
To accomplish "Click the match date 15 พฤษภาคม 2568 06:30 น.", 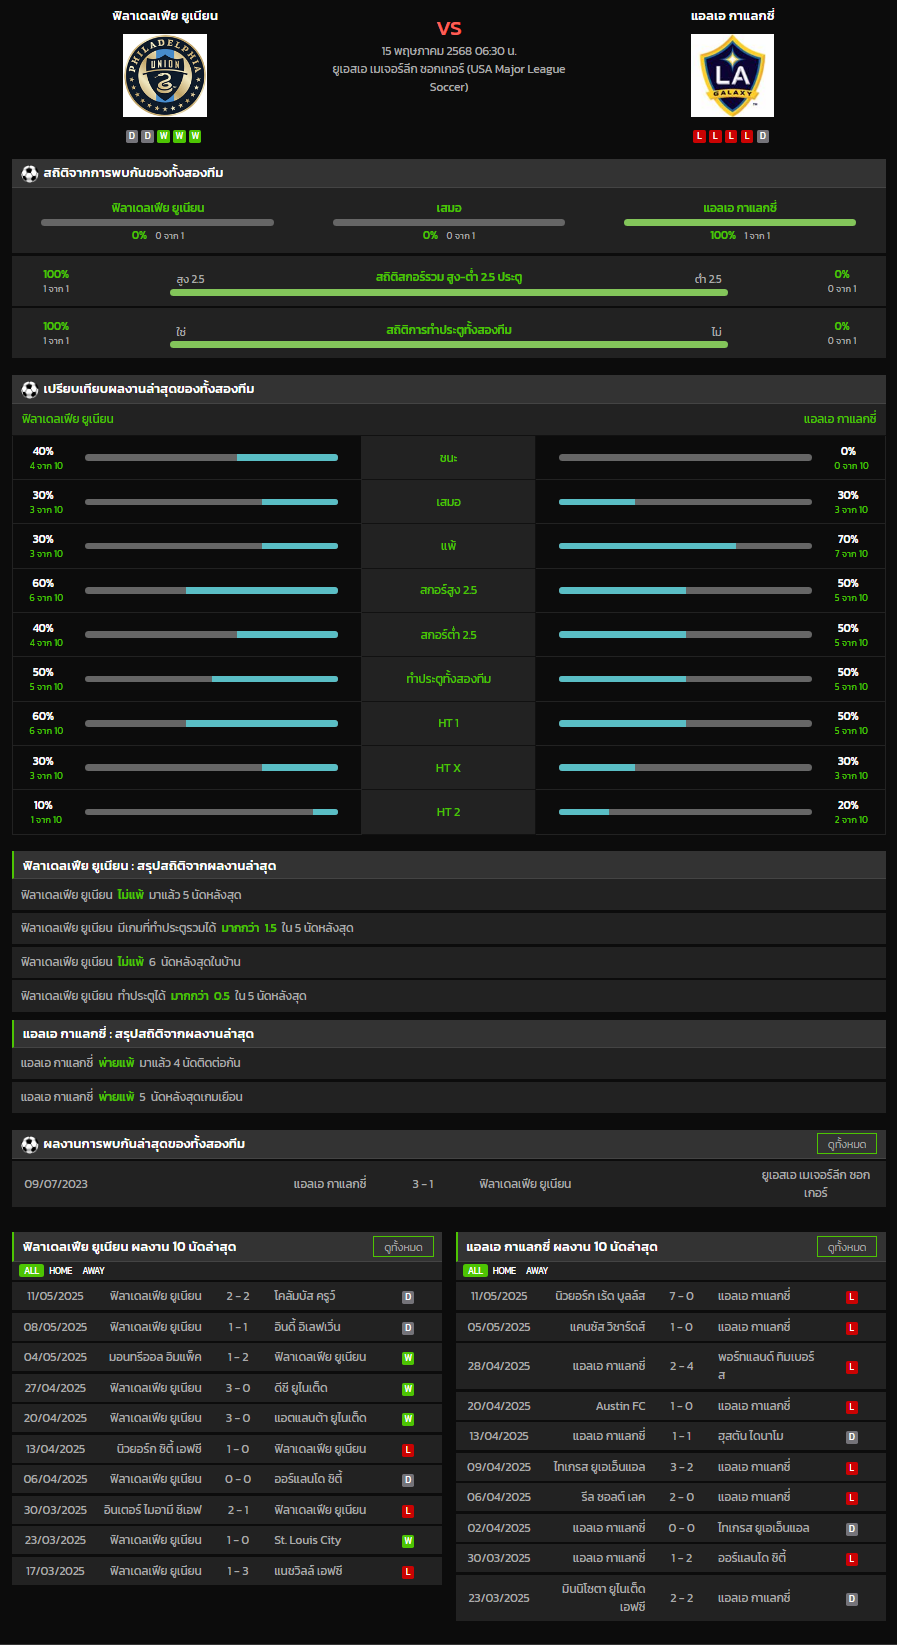I will [449, 50].
